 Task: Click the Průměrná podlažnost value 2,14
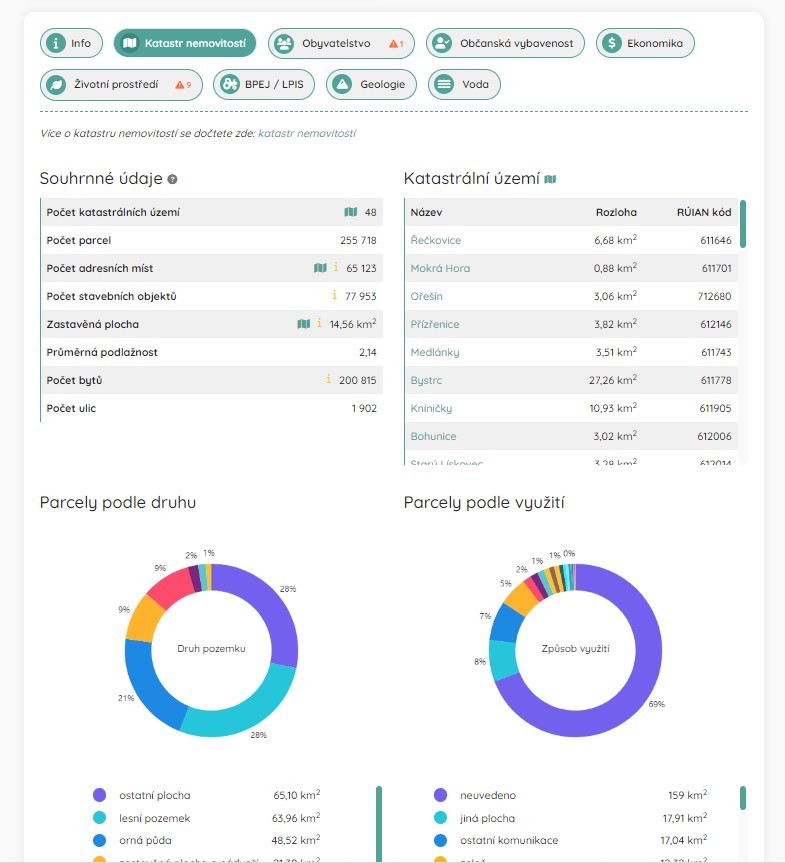coord(368,352)
